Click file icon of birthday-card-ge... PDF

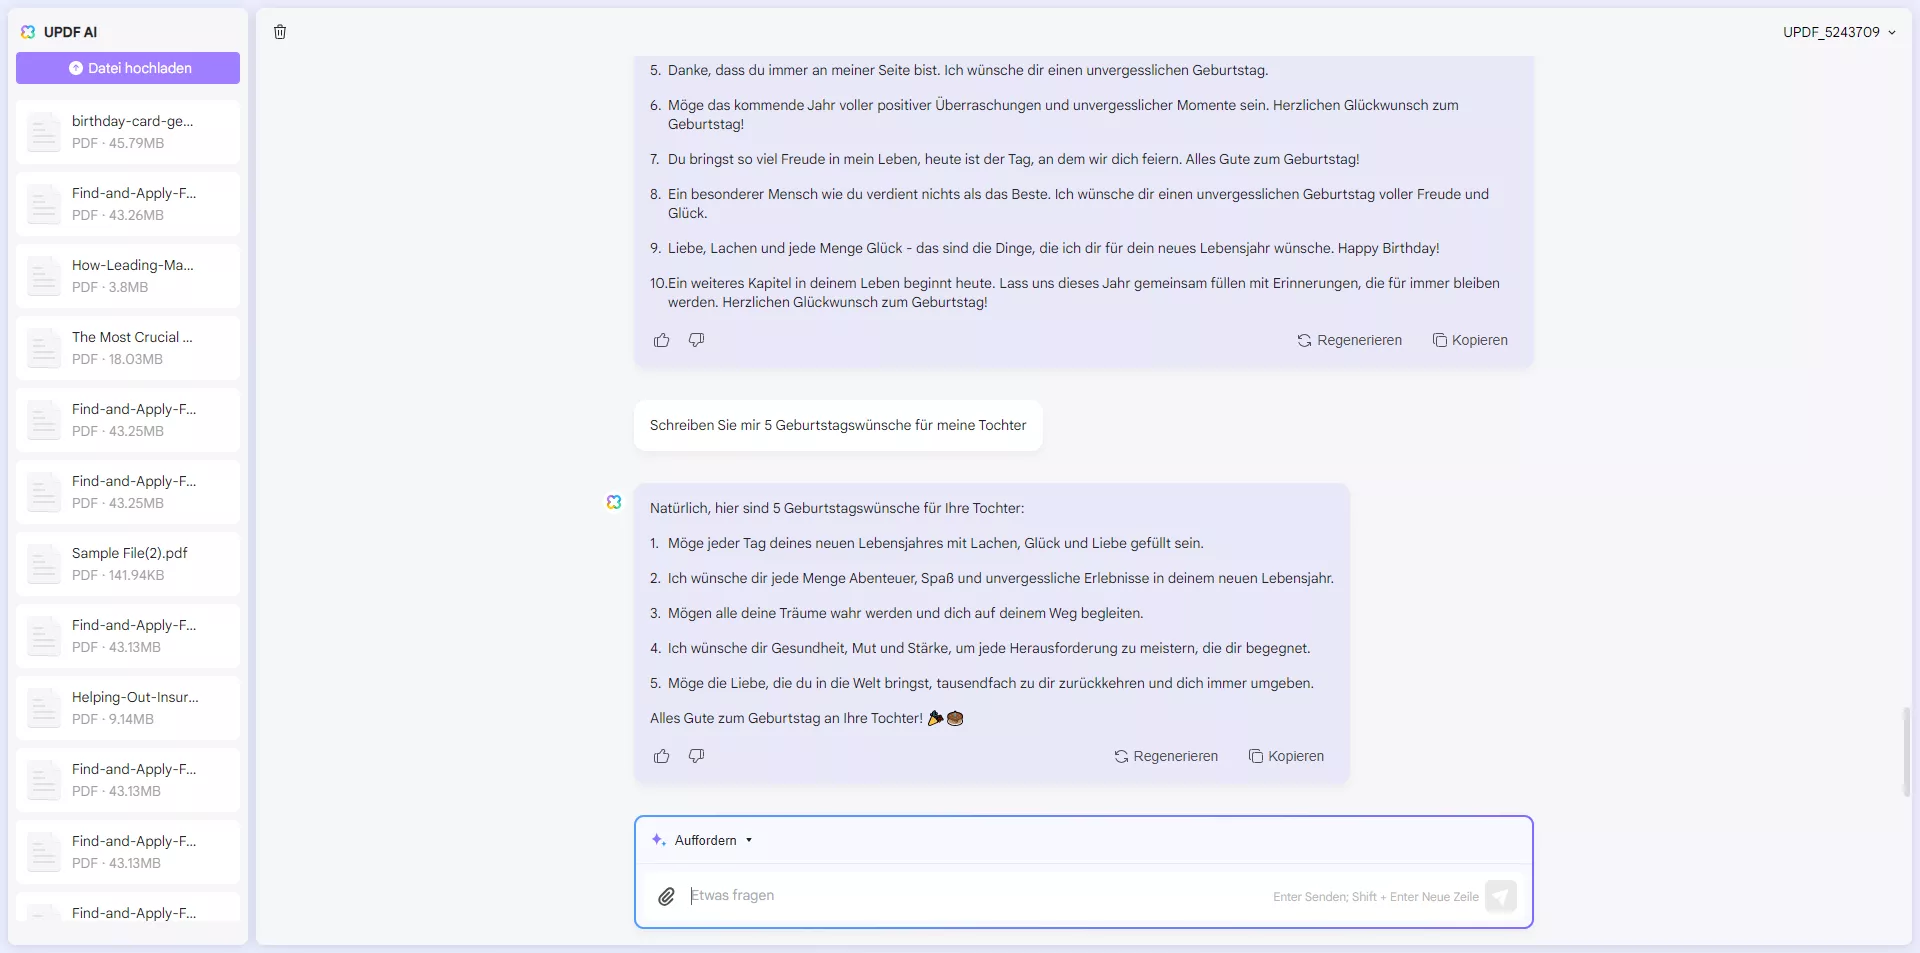(x=44, y=132)
